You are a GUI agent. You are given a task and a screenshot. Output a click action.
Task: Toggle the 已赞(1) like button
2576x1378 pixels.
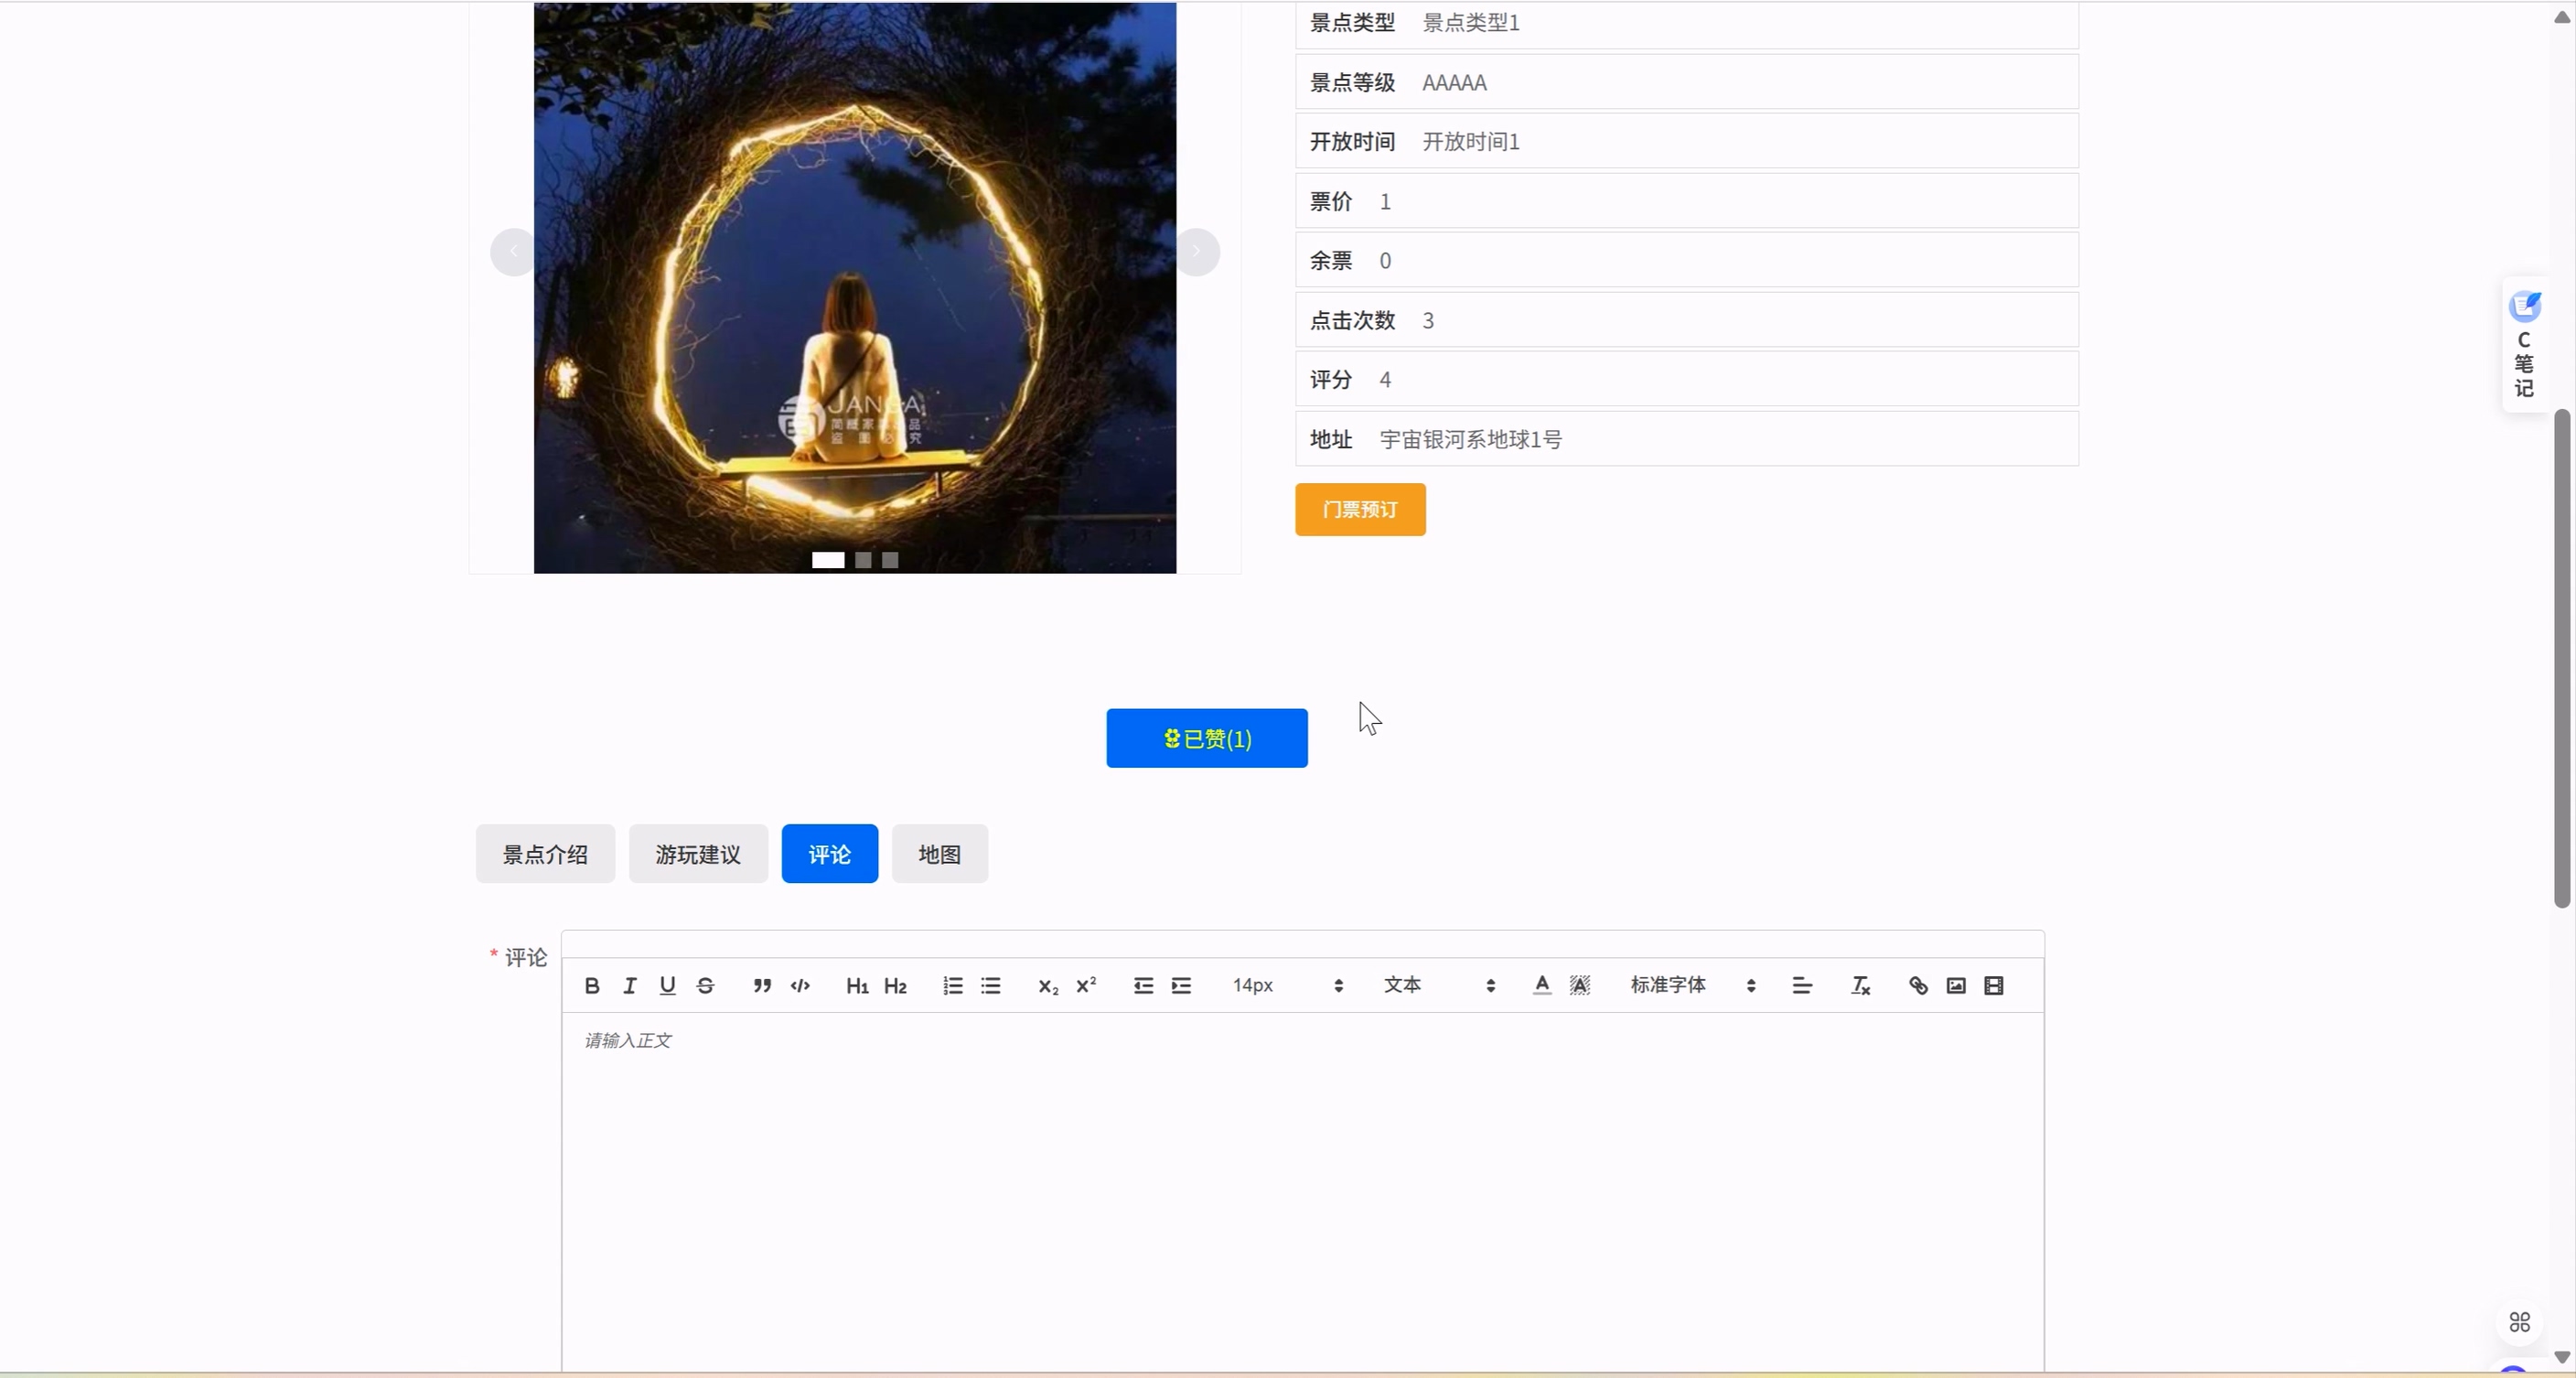(1206, 738)
